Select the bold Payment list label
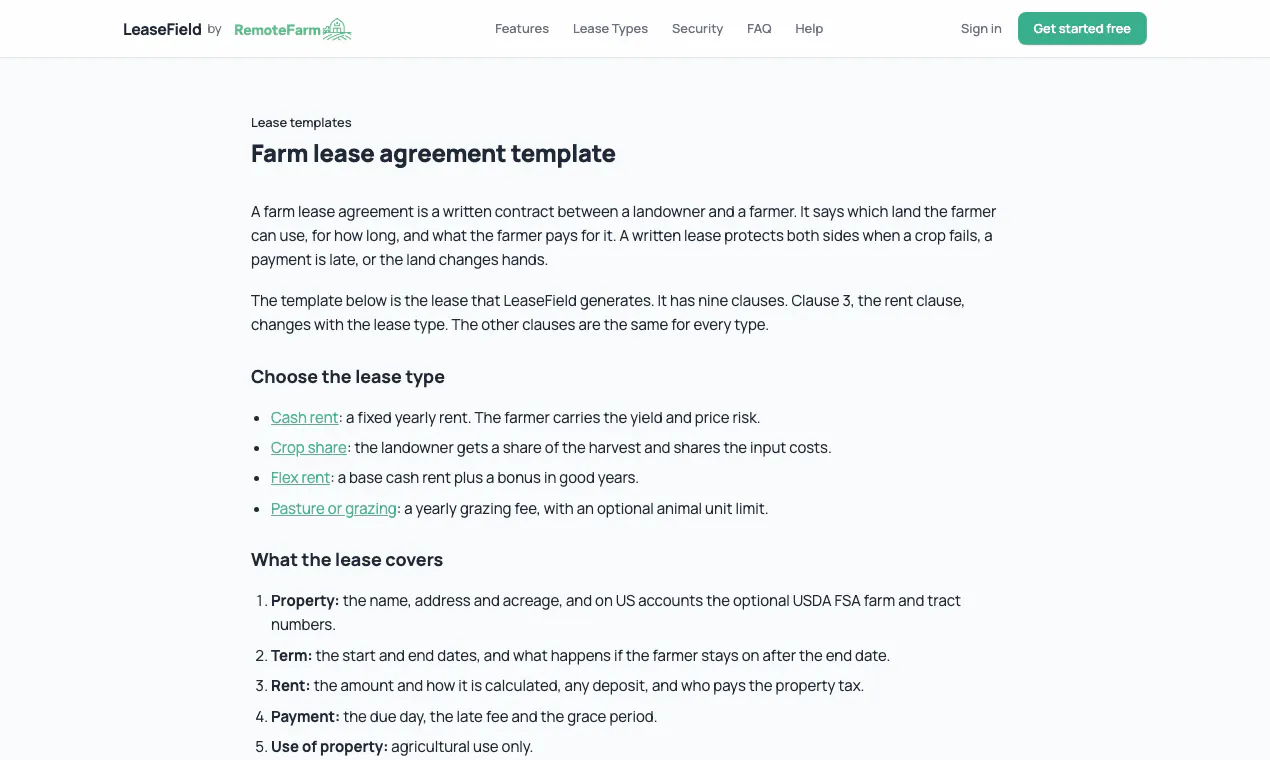 coord(305,717)
